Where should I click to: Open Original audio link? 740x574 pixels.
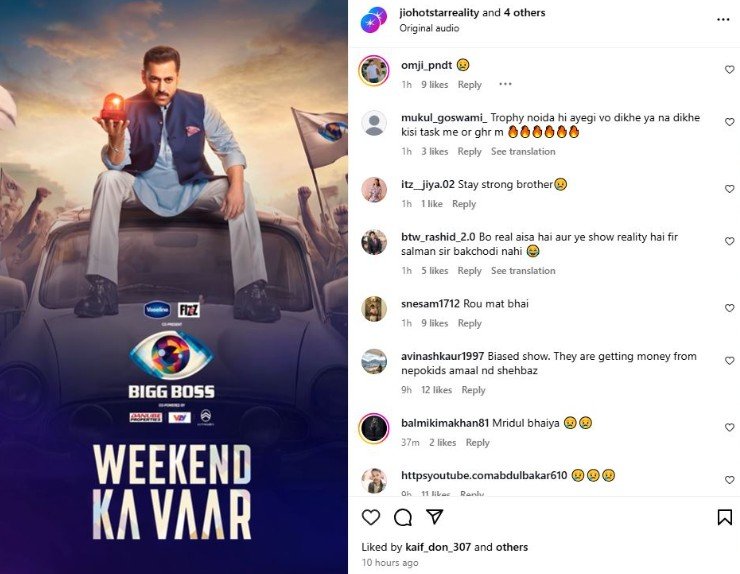[429, 28]
